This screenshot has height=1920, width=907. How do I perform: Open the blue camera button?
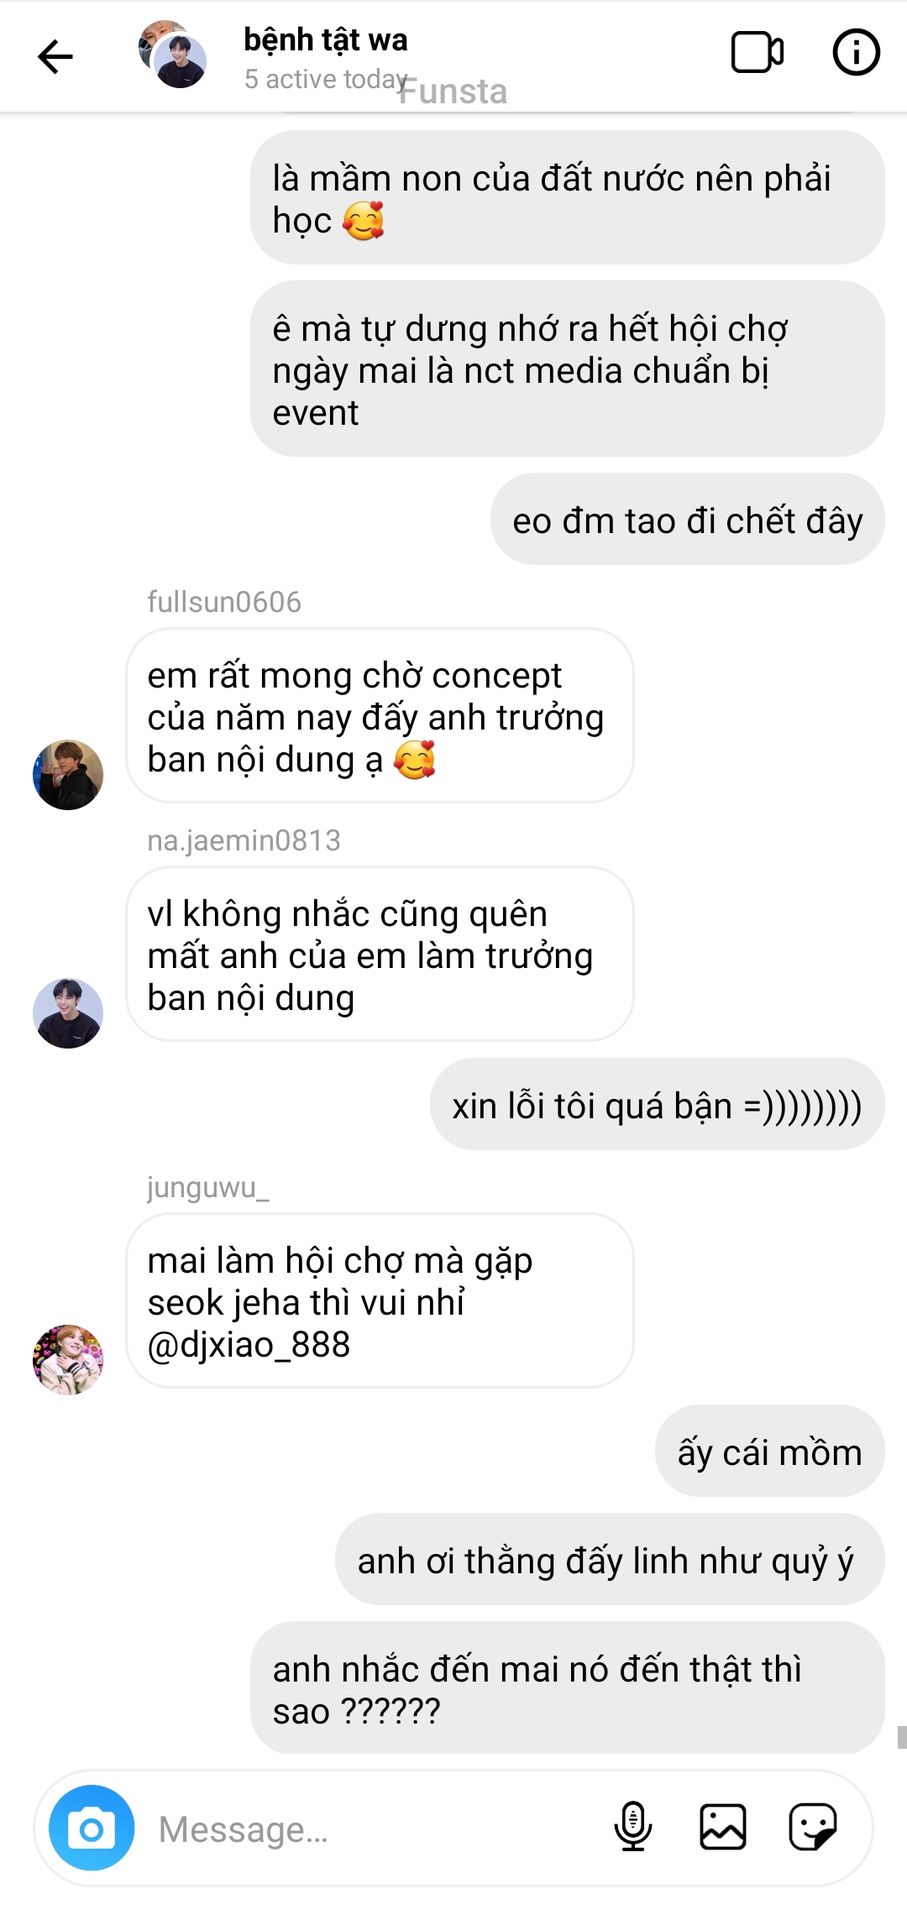[x=91, y=1828]
